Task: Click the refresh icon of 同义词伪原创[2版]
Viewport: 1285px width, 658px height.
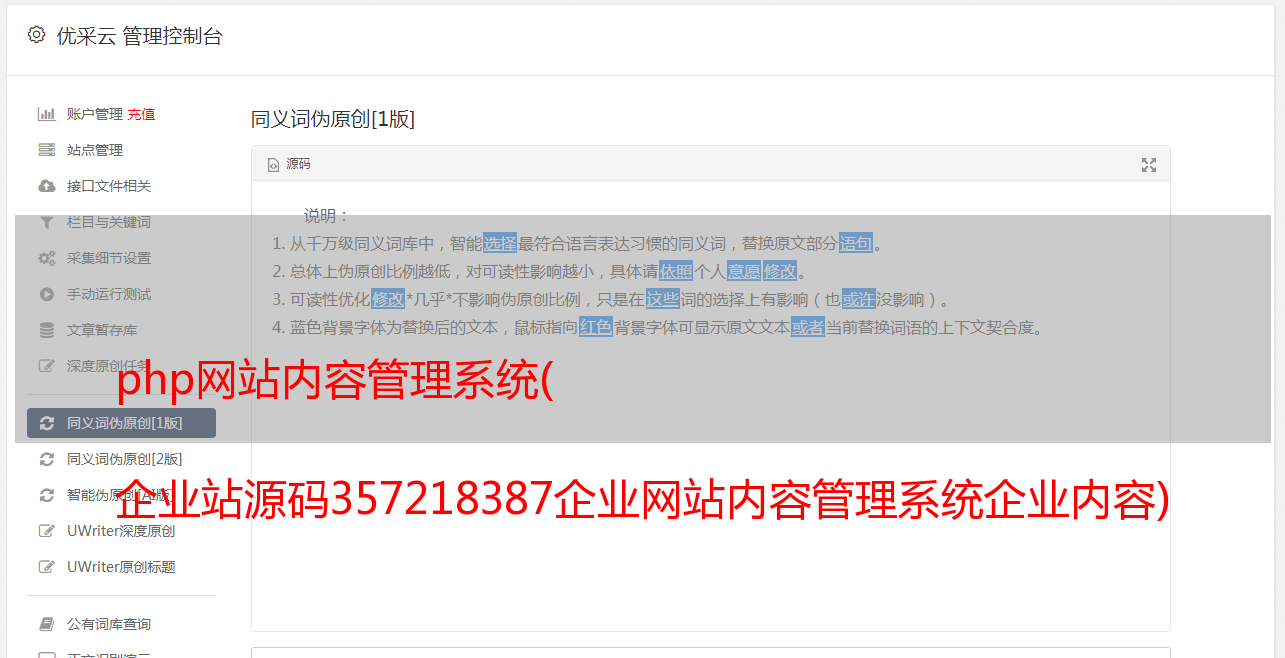Action: pos(46,459)
